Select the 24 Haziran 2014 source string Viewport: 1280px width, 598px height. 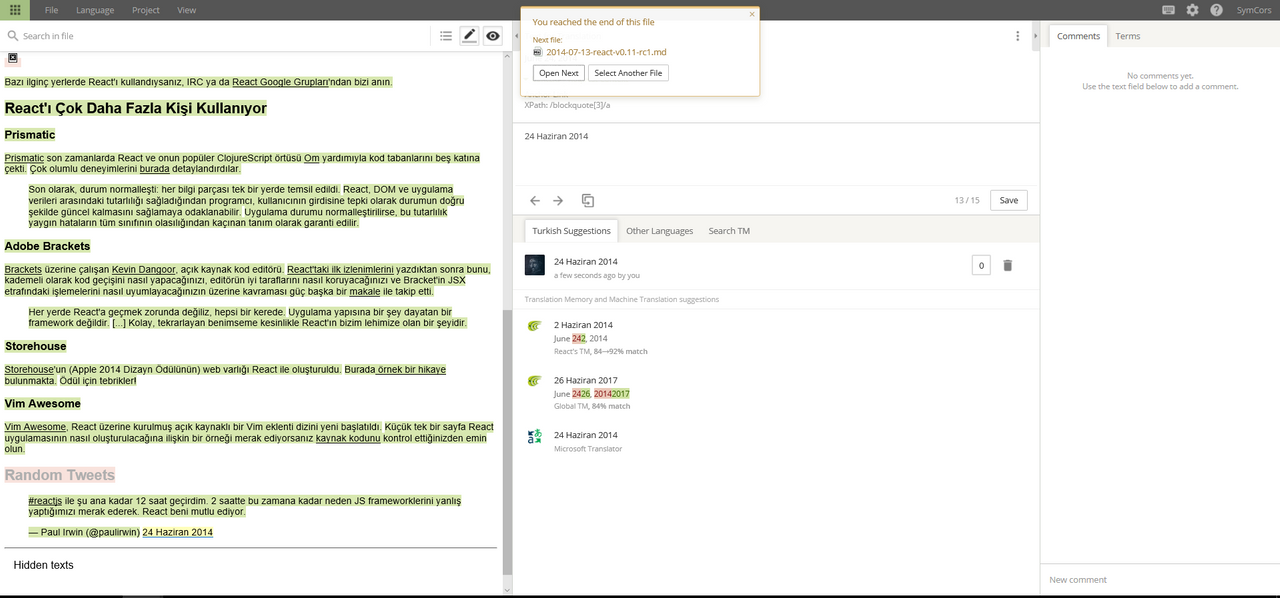pos(177,533)
